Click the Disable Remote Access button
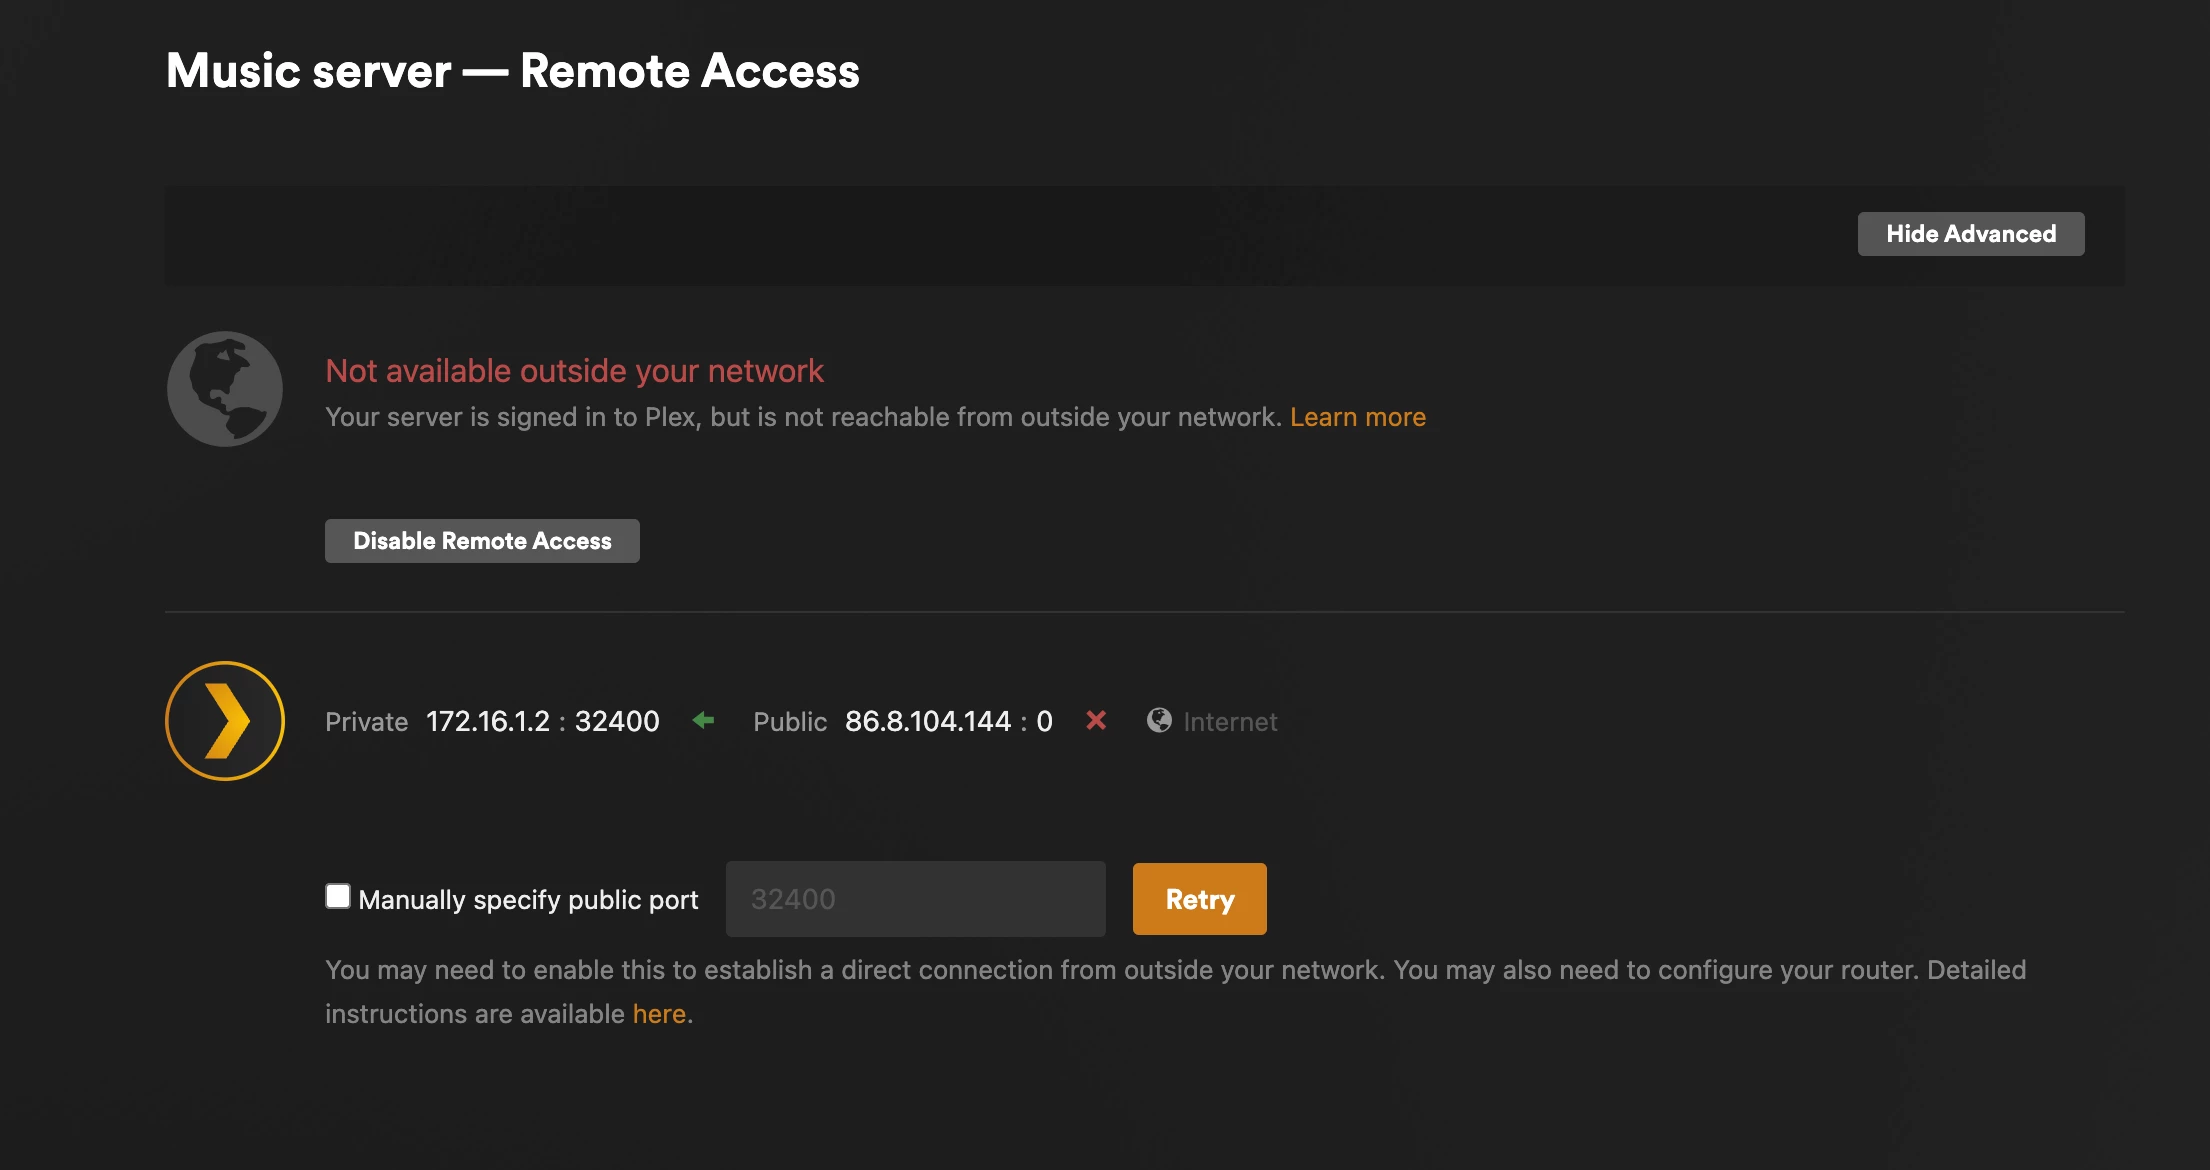The height and width of the screenshot is (1170, 2210). pyautogui.click(x=482, y=541)
